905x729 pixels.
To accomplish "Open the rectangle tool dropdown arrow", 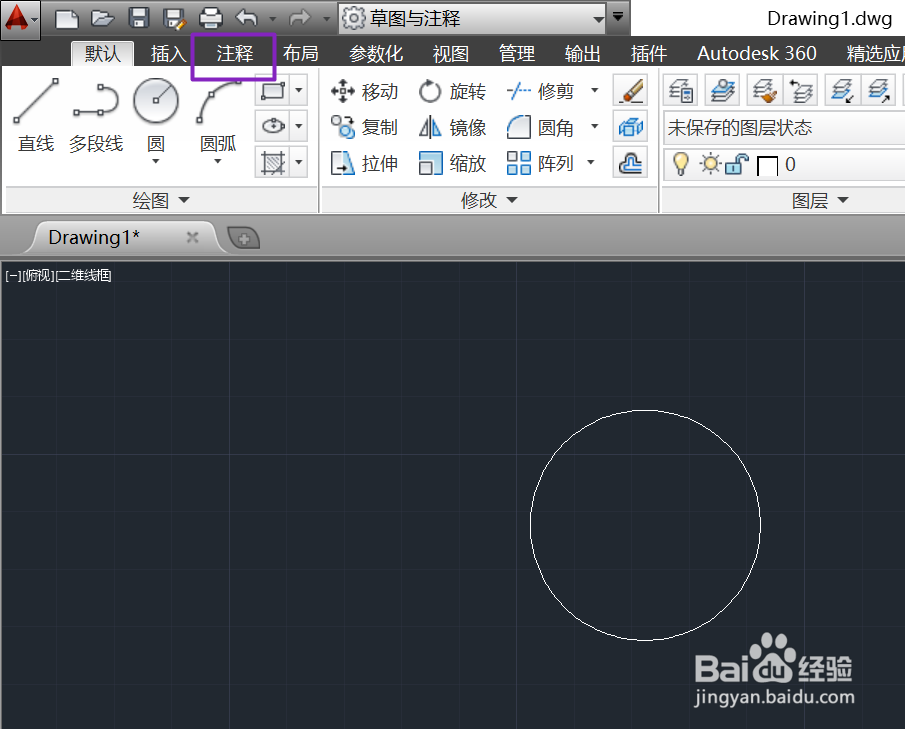I will pyautogui.click(x=298, y=91).
